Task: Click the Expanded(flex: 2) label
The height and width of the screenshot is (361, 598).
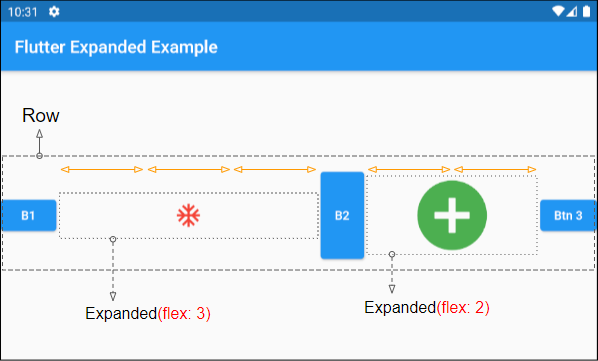Action: pyautogui.click(x=427, y=308)
